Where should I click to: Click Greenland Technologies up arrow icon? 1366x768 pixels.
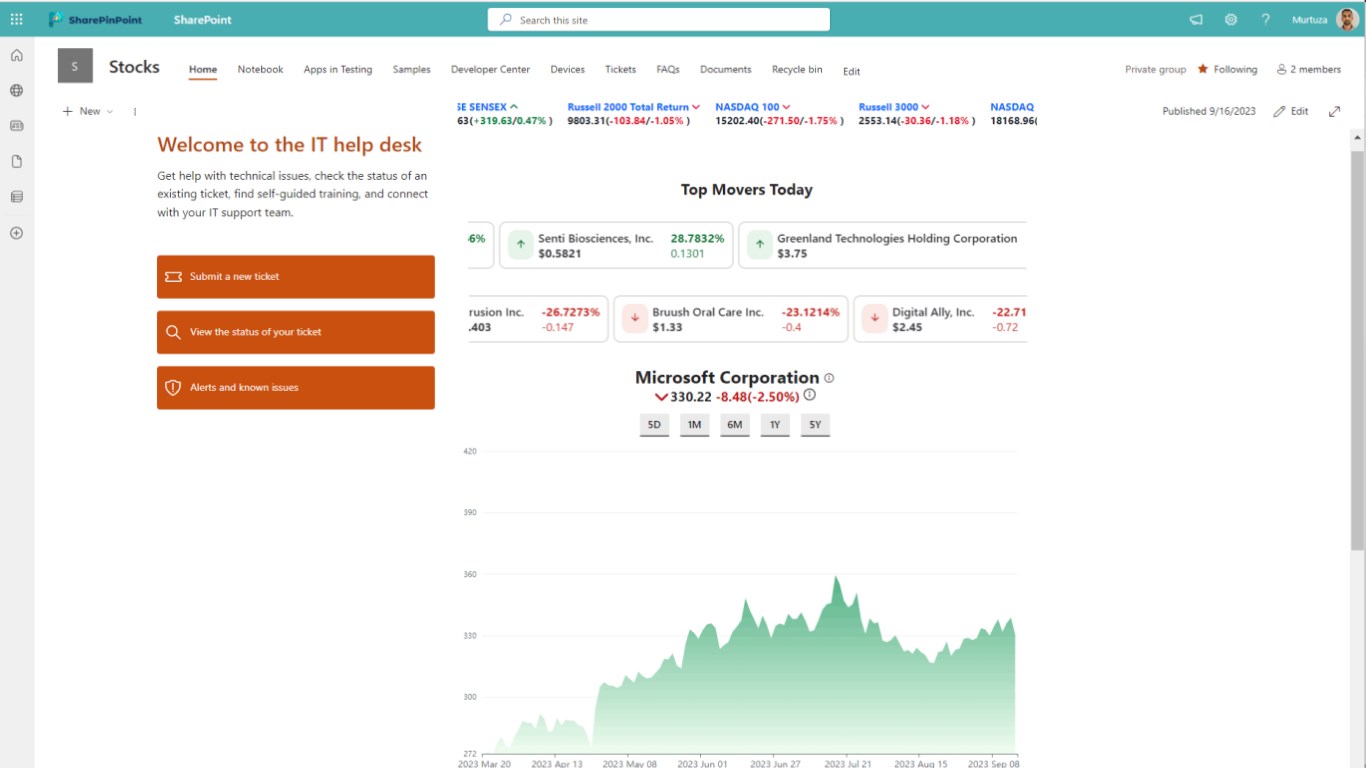click(x=759, y=245)
